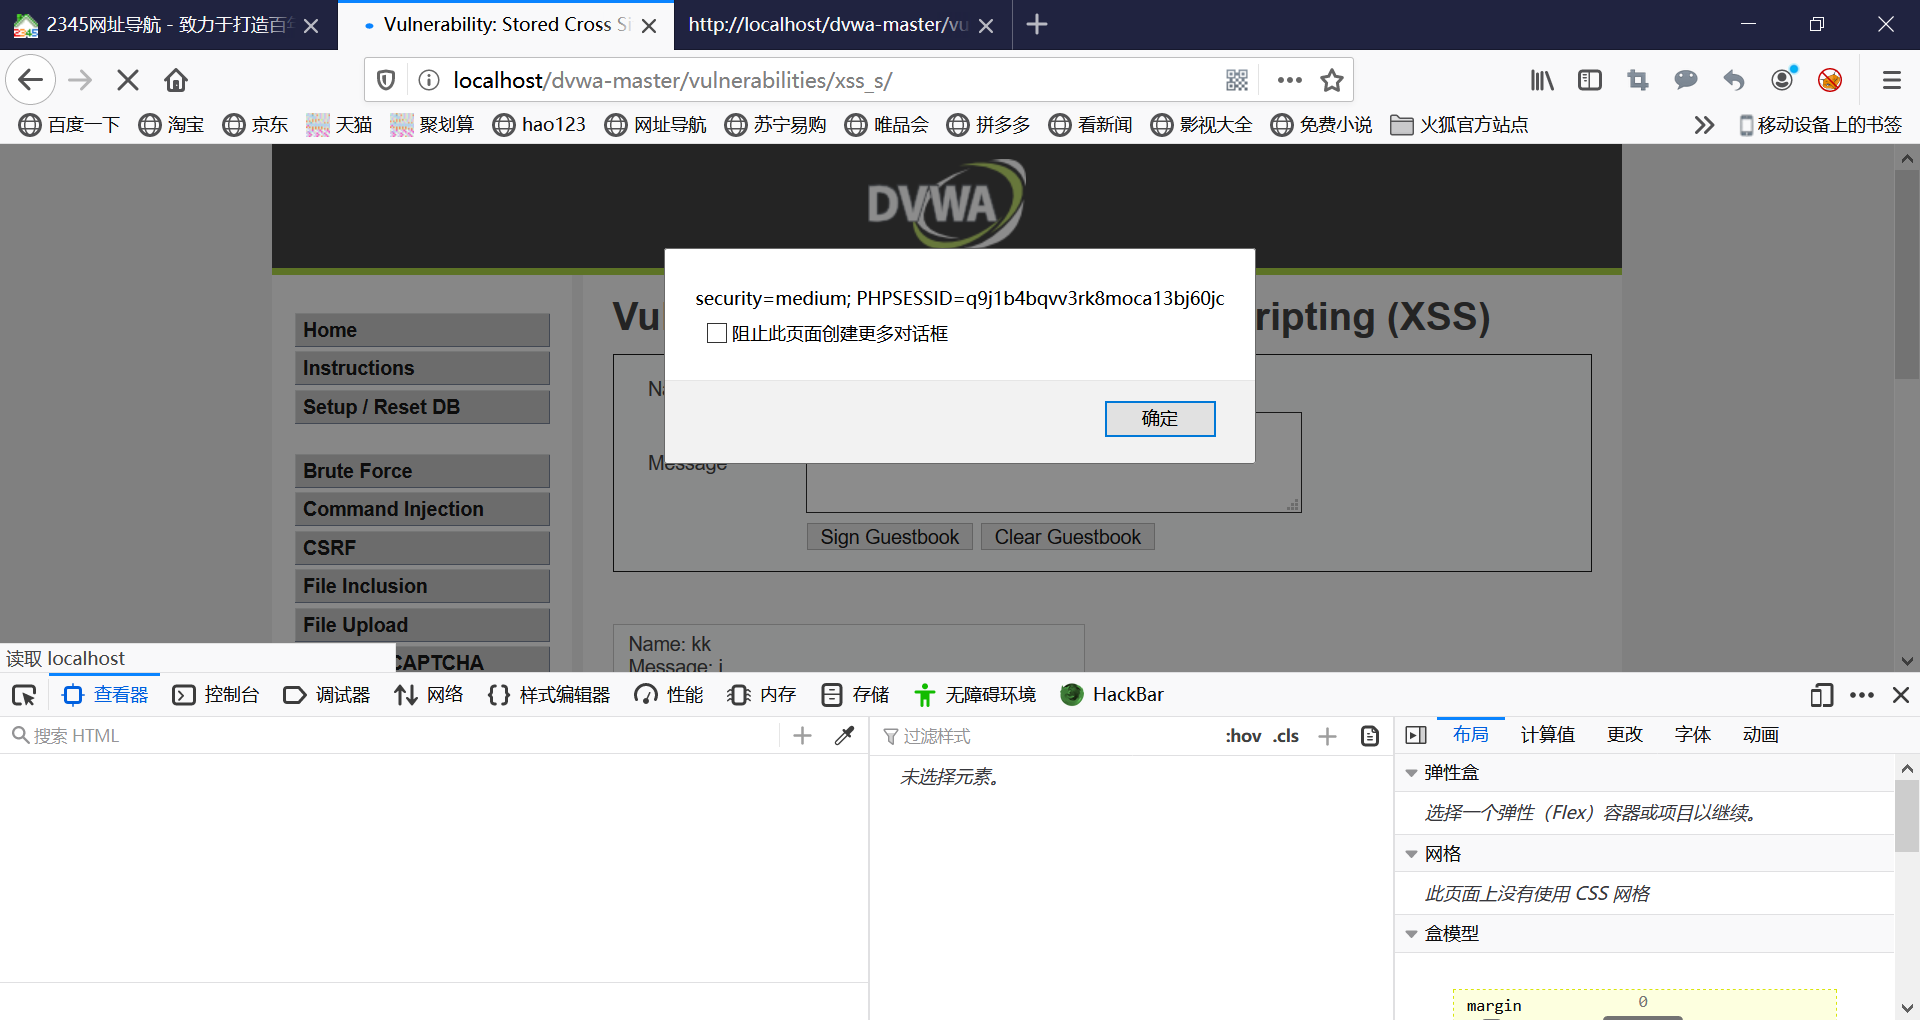Screen dimensions: 1920x1020
Task: Close the developer tools panel
Action: point(1901,695)
